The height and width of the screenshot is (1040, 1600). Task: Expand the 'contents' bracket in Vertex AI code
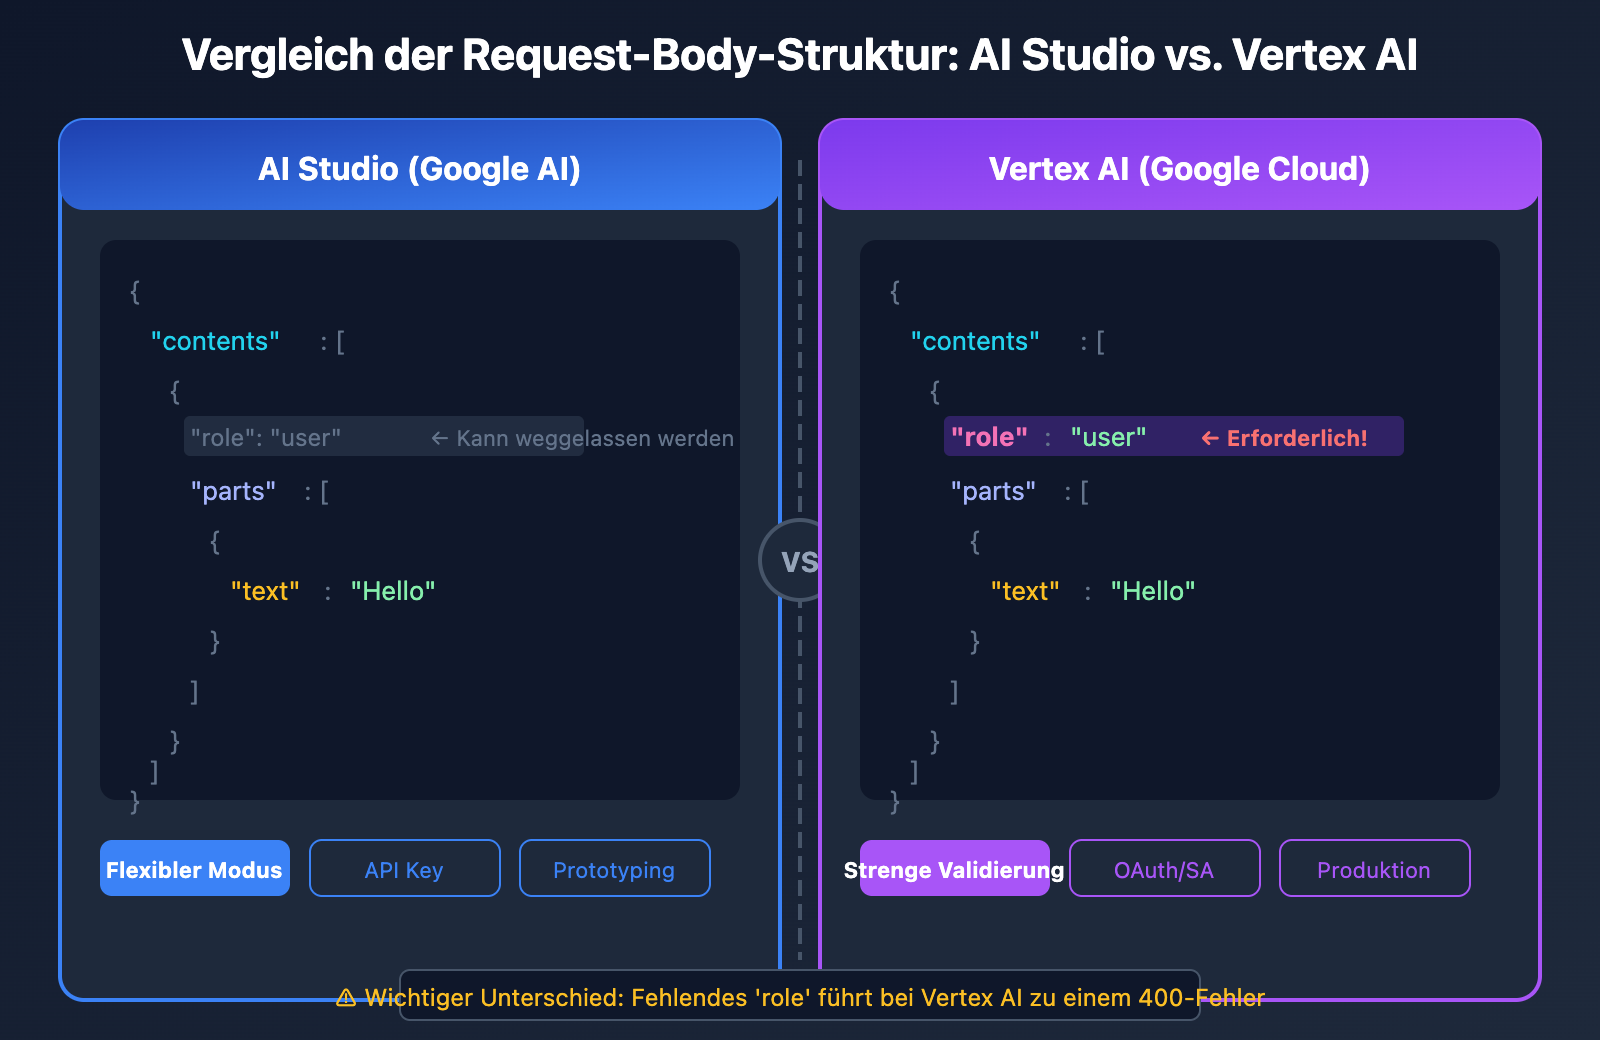pyautogui.click(x=974, y=341)
